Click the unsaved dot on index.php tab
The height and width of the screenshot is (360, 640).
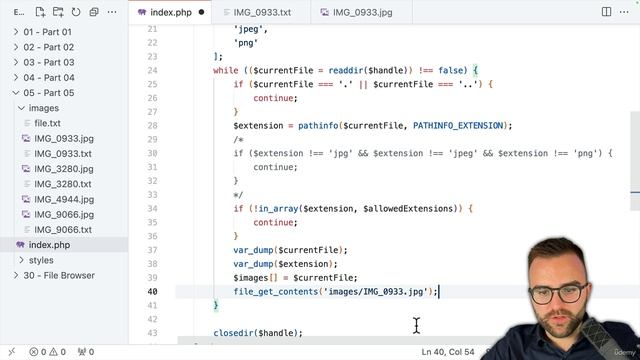click(x=201, y=12)
